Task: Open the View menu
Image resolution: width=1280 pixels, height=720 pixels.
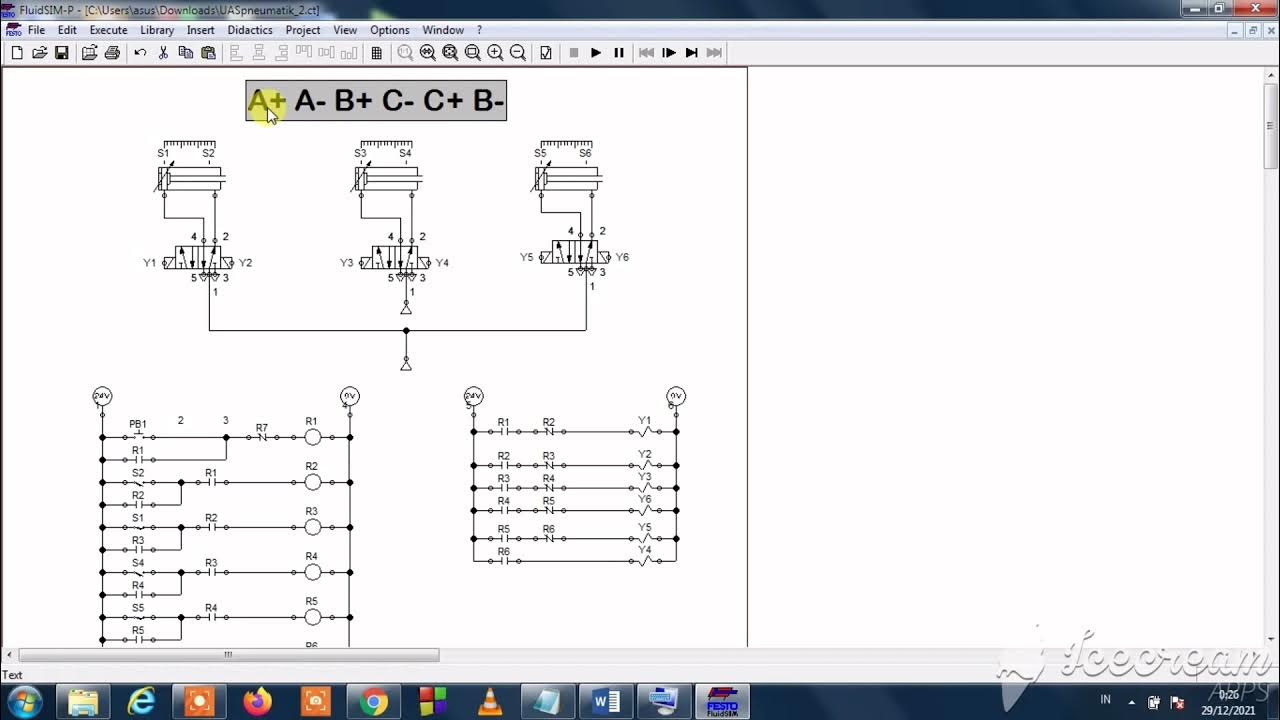Action: 345,30
